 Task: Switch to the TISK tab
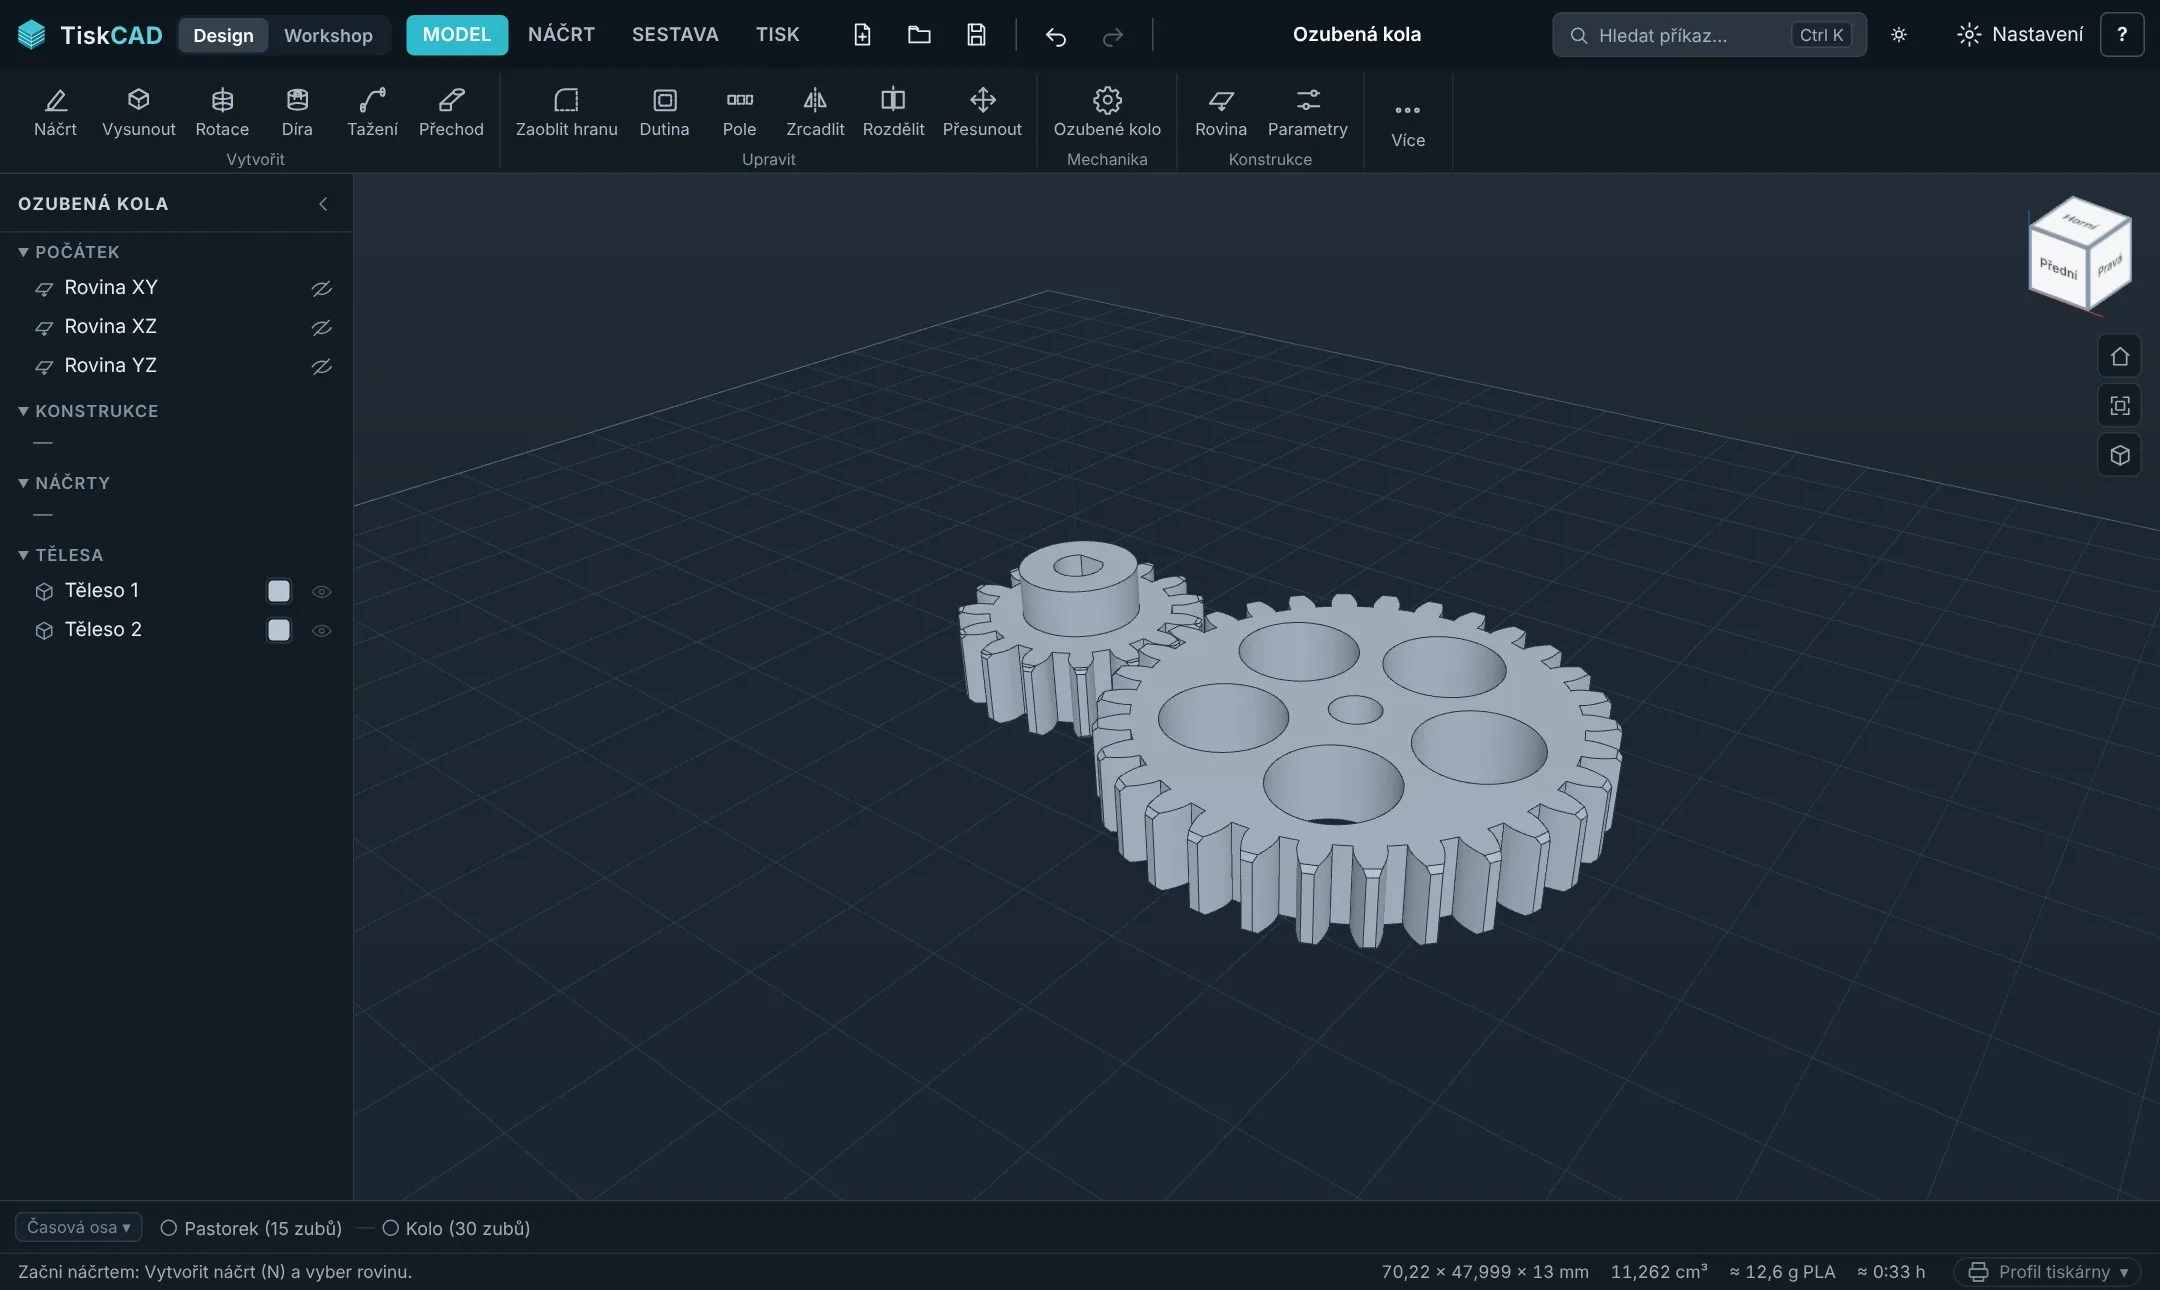click(x=777, y=35)
